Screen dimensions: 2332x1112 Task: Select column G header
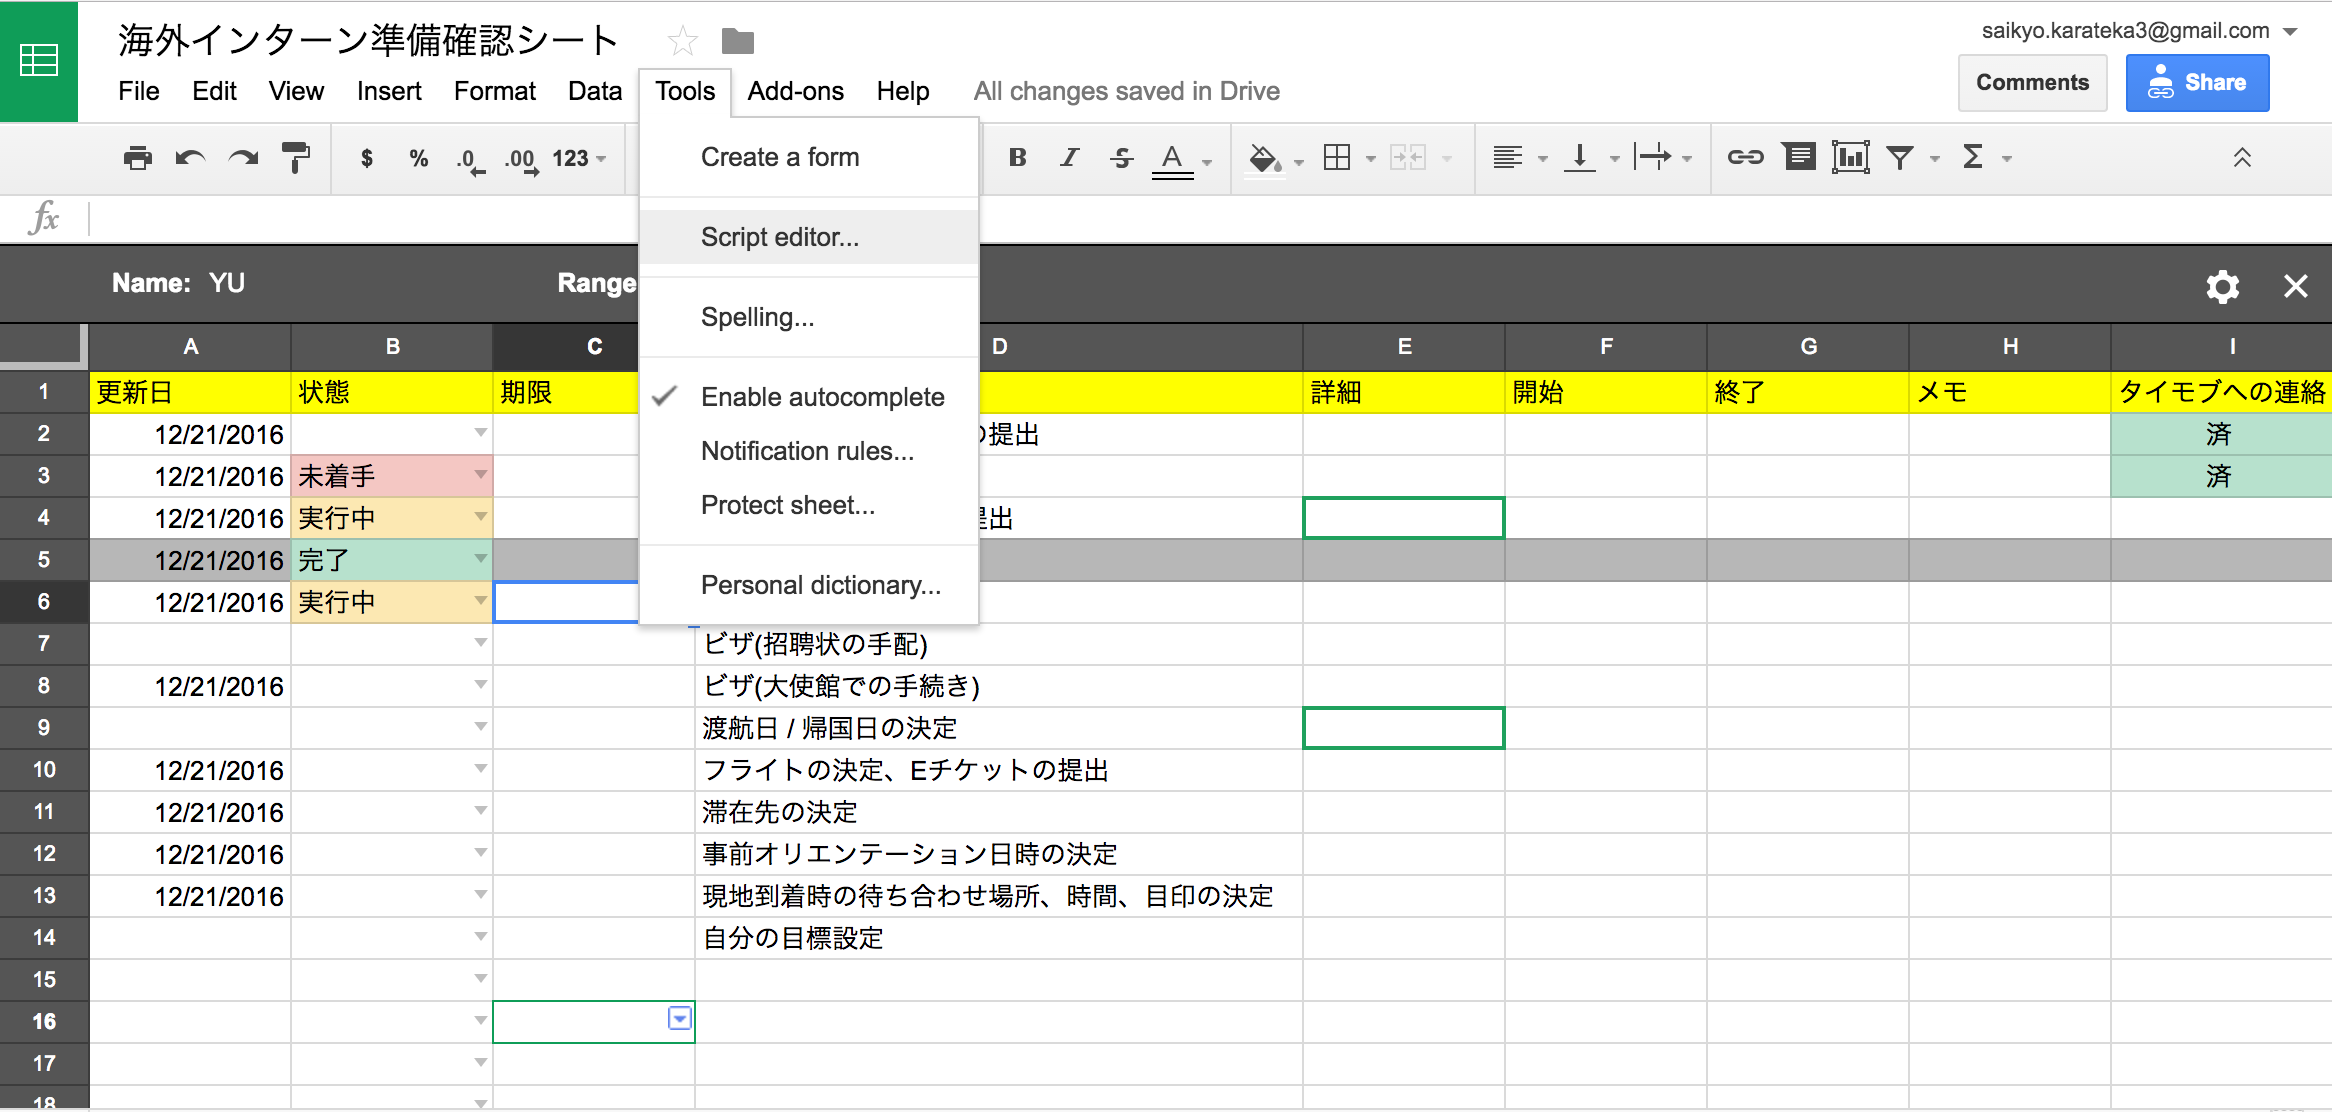[x=1808, y=346]
